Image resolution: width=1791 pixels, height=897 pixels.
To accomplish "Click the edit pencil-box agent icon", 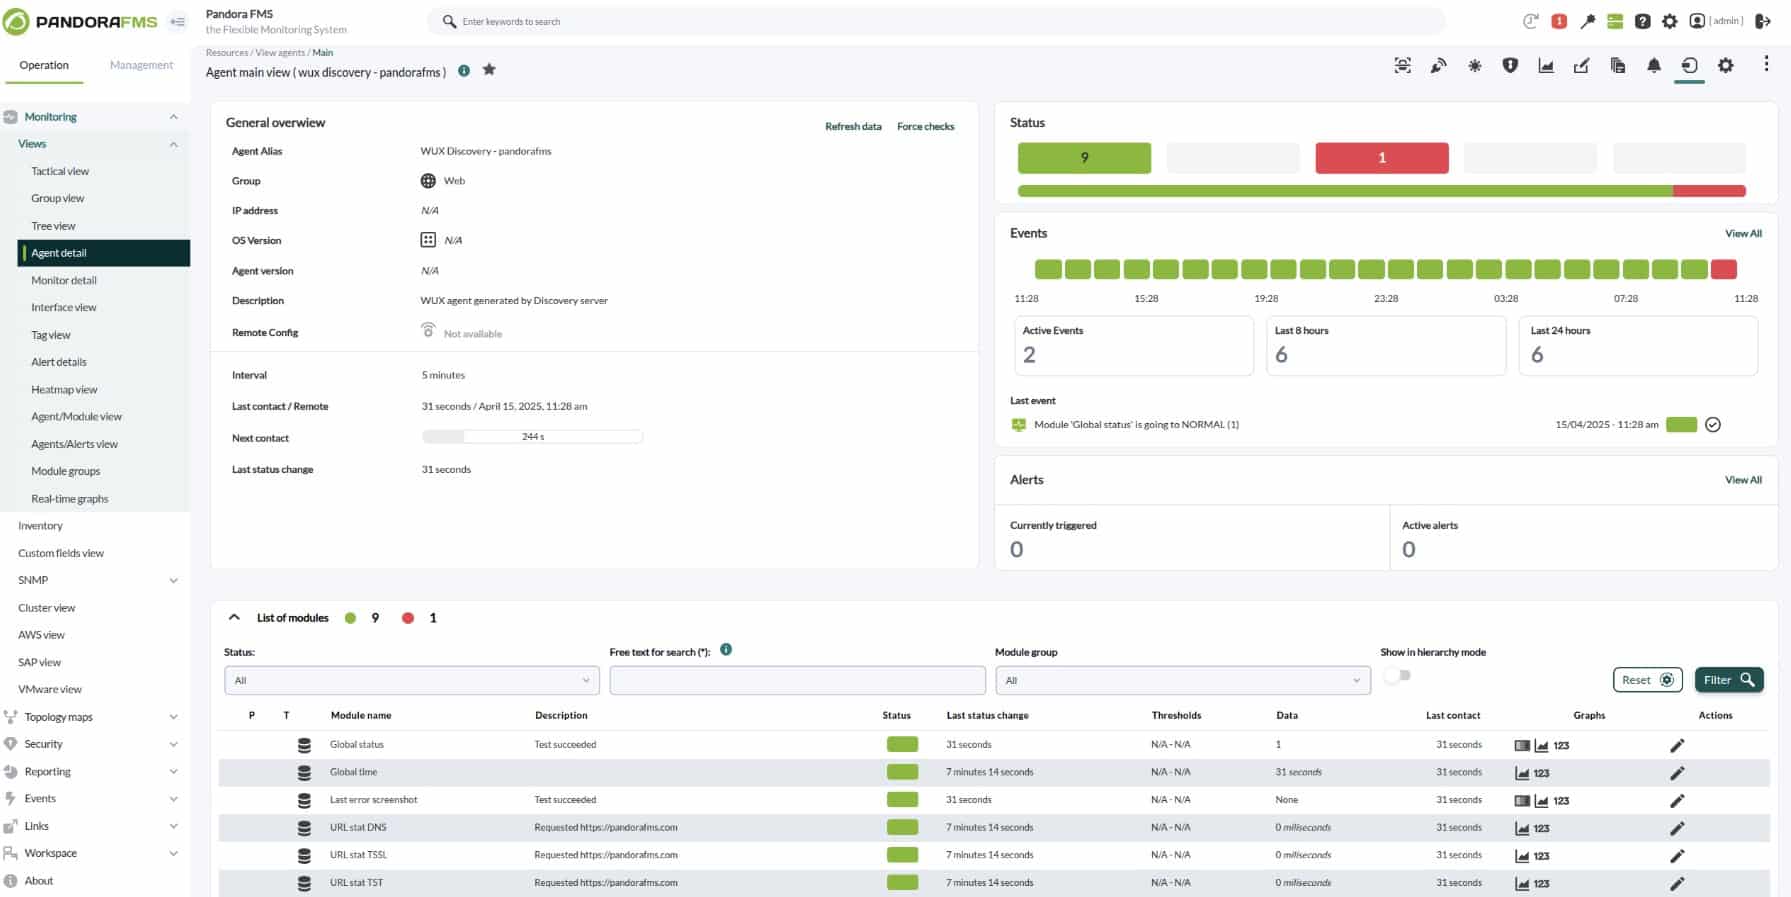I will (x=1581, y=66).
